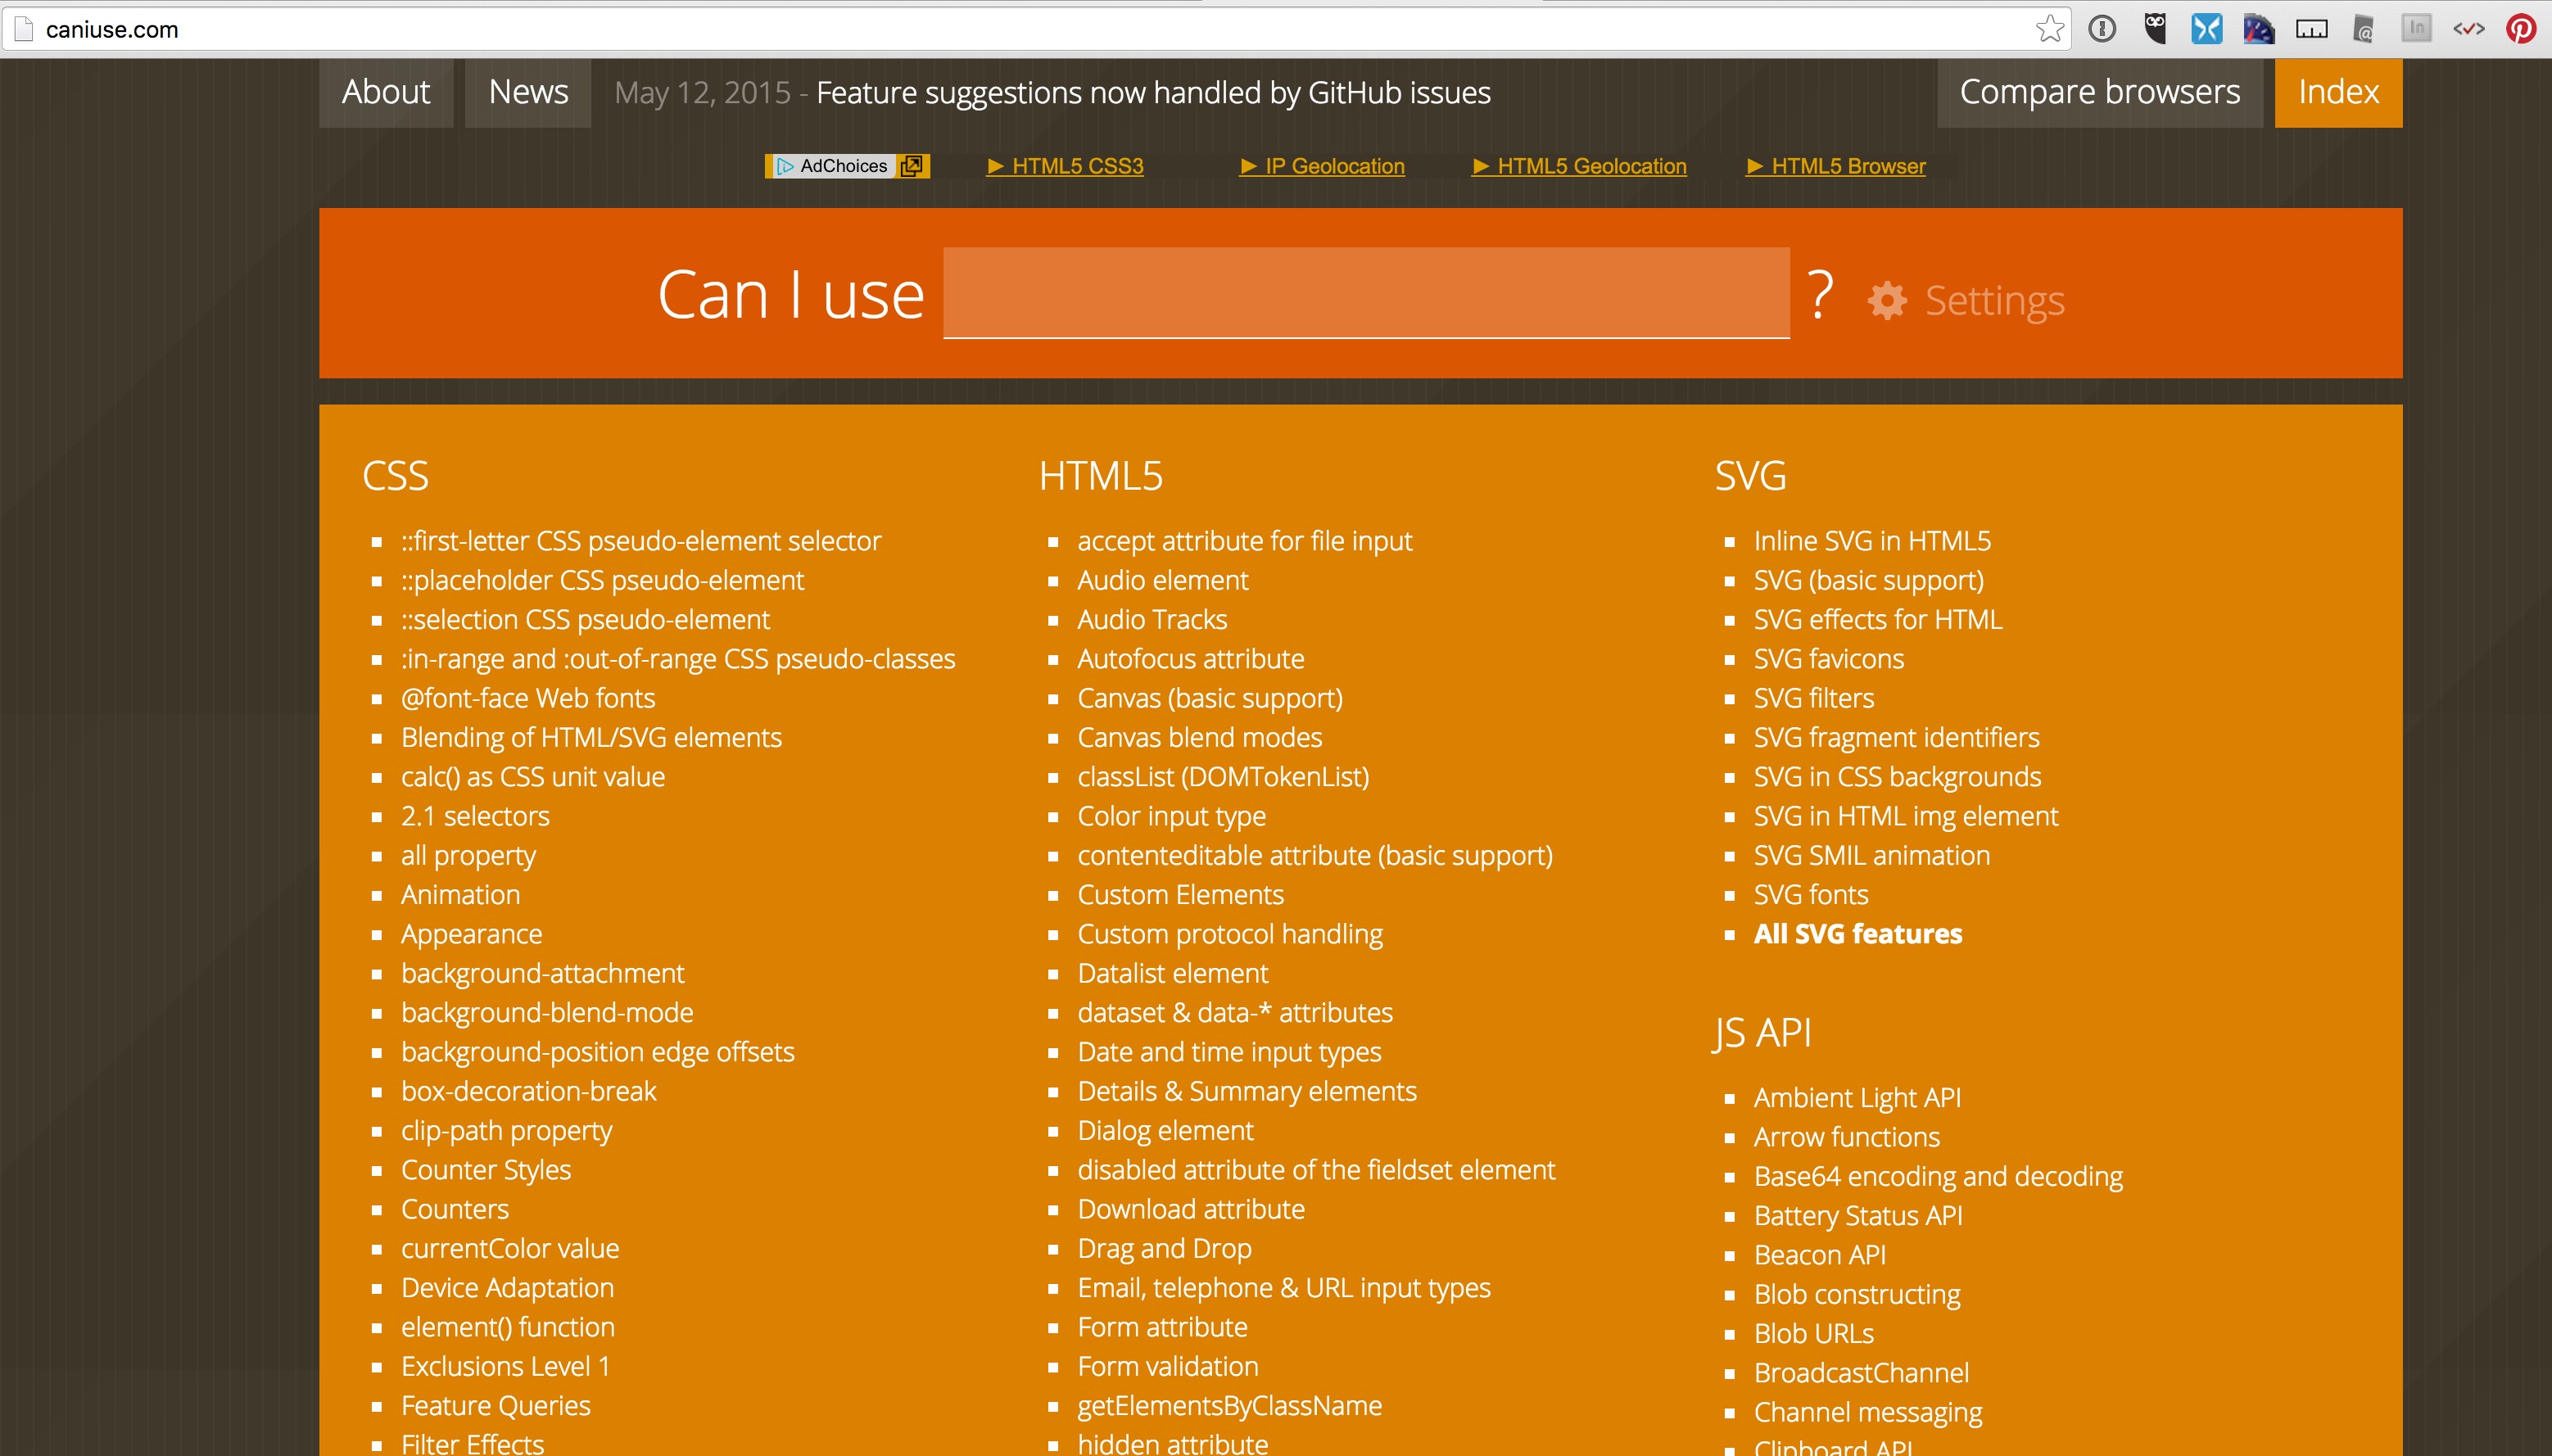Screen dimensions: 2552x1456
Task: Open ::selection CSS pseudo-element
Action: coord(585,620)
